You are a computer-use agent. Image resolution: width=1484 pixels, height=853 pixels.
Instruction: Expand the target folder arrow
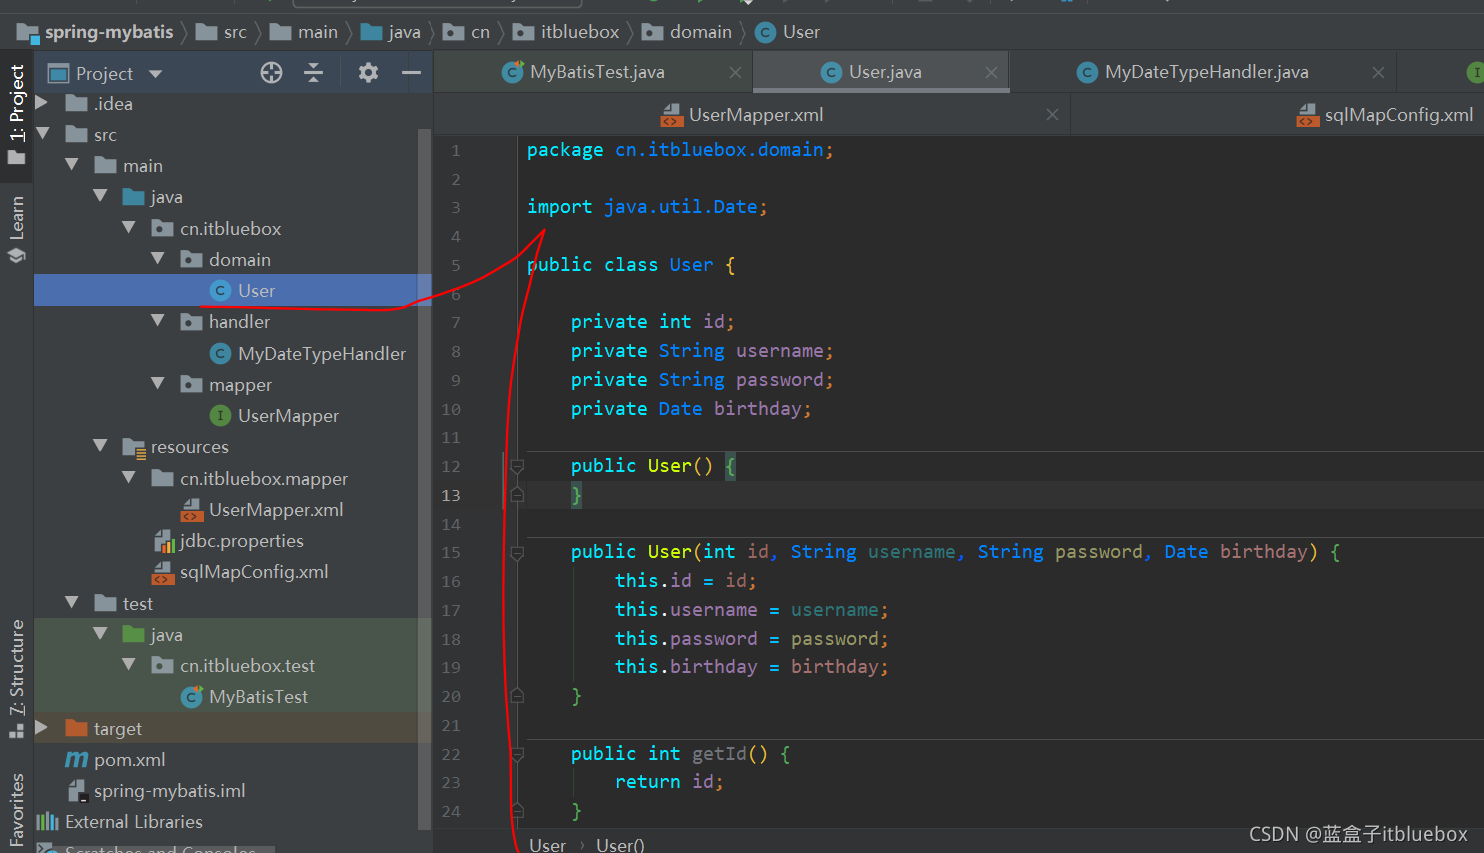42,728
